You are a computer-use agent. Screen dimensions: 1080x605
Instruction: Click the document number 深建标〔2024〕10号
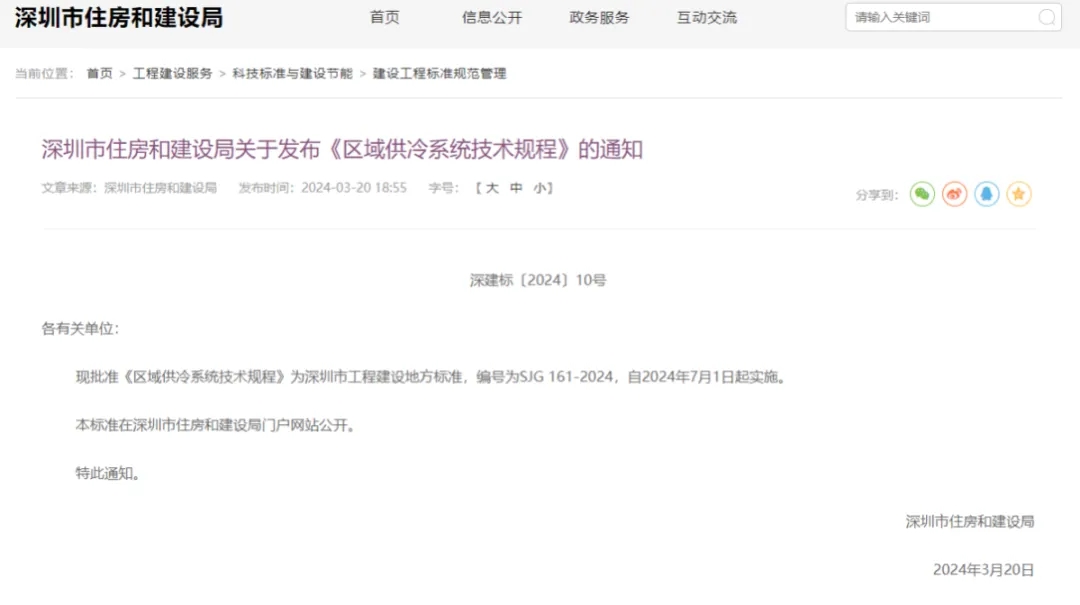coord(538,281)
